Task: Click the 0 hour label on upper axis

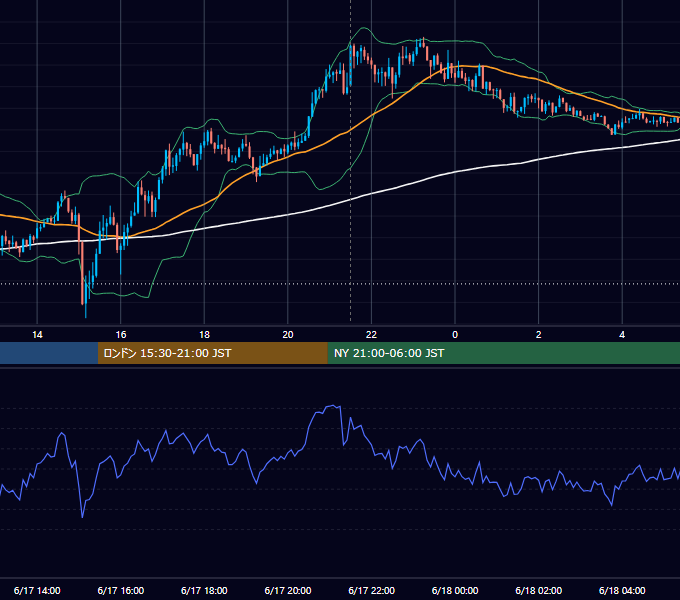Action: click(x=455, y=335)
